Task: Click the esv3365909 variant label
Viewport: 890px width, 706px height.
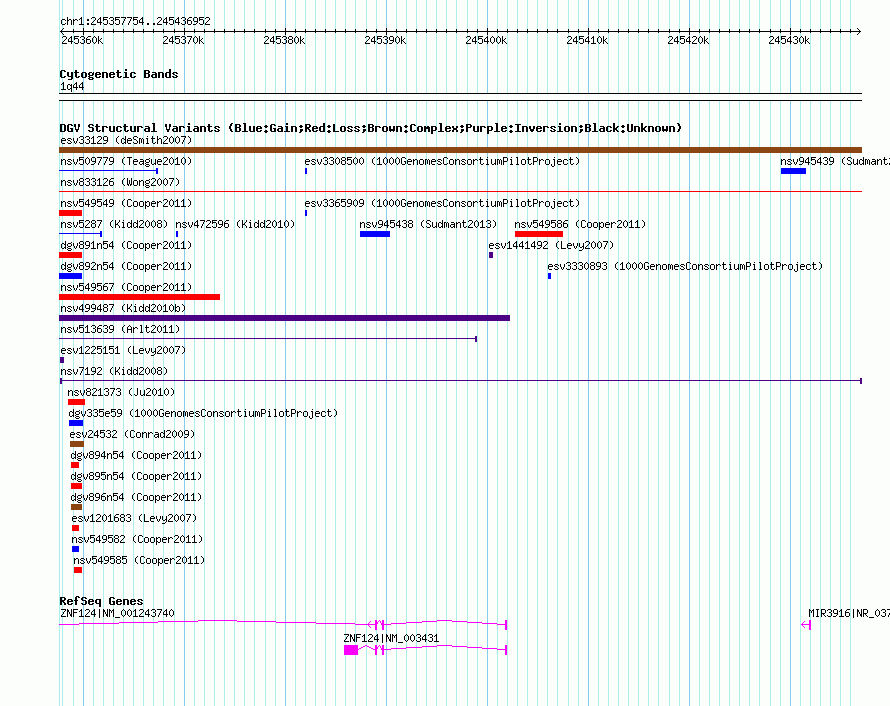Action: tap(442, 203)
